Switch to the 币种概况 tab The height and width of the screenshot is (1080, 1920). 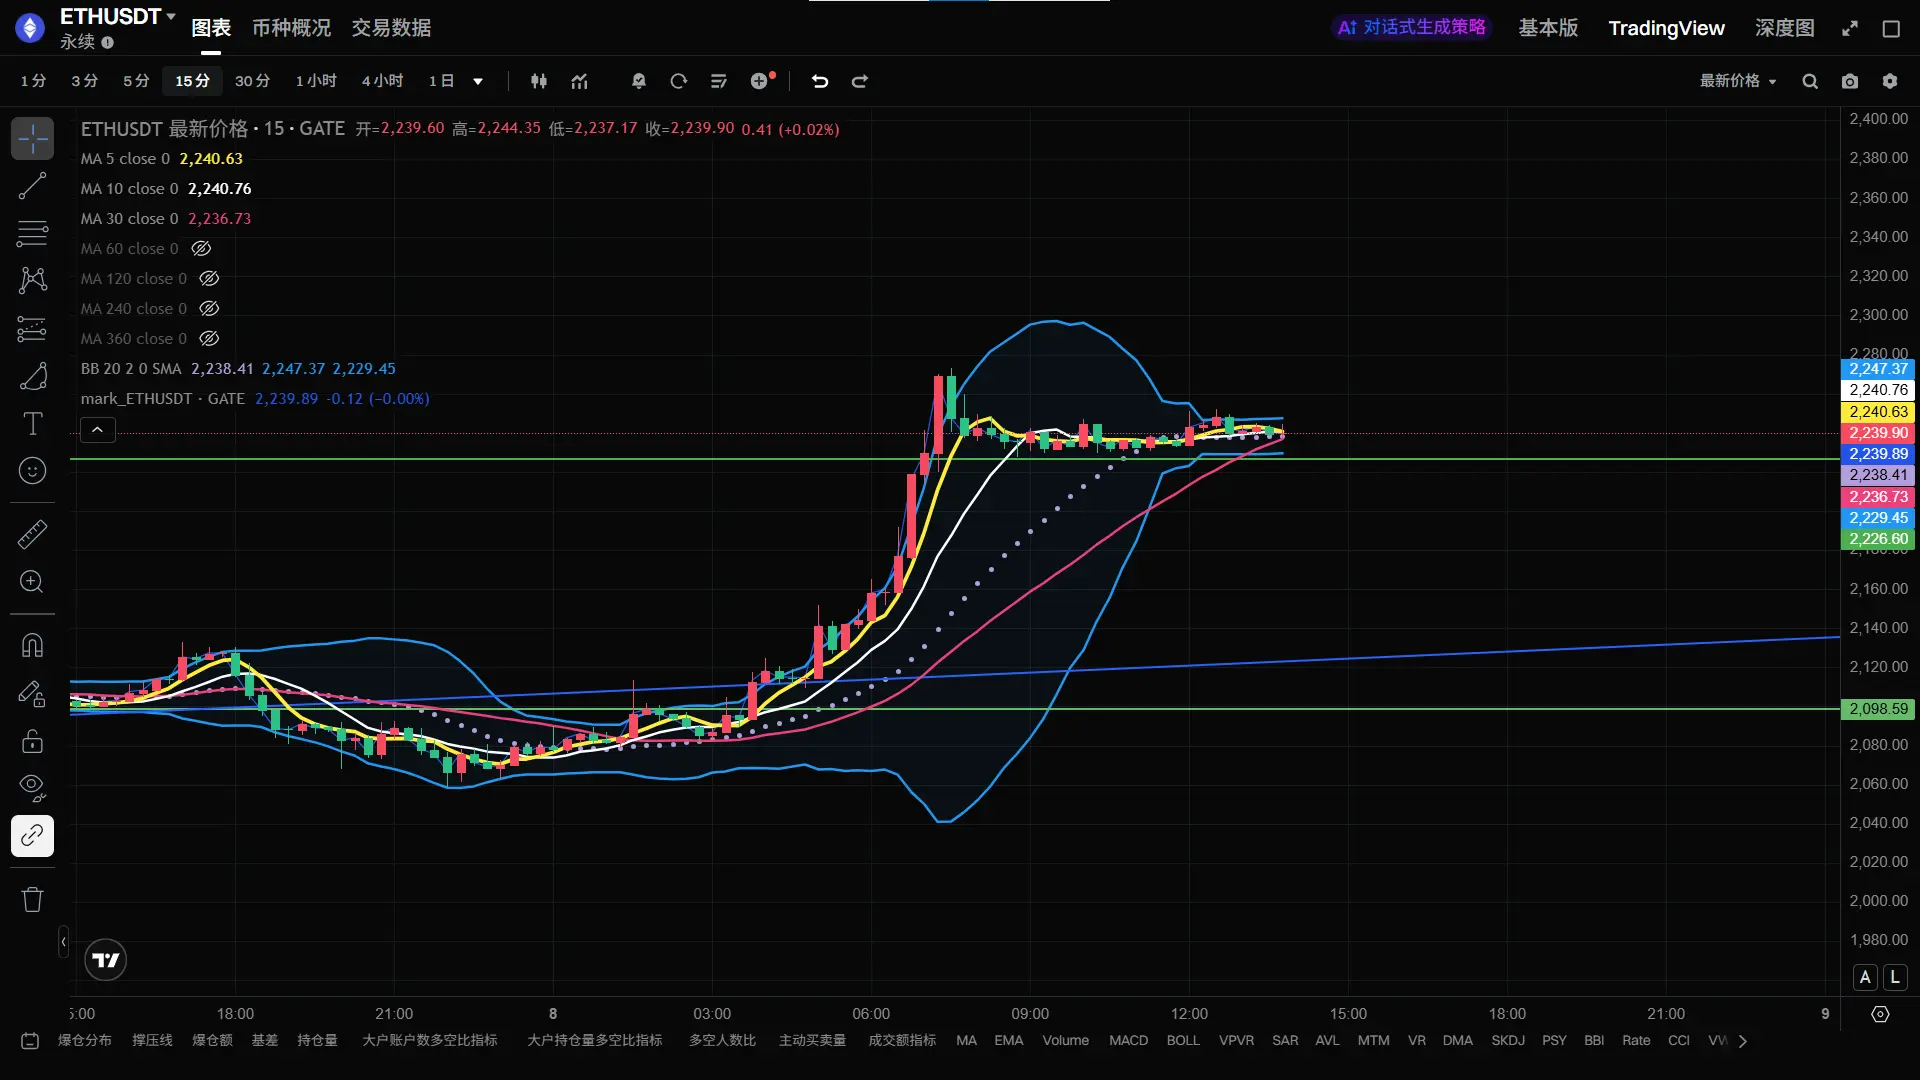291,28
